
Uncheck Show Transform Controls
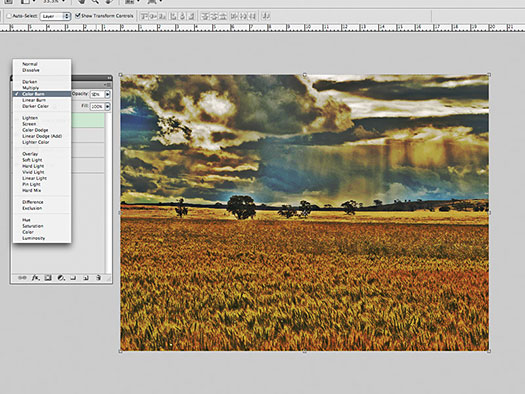(x=78, y=16)
